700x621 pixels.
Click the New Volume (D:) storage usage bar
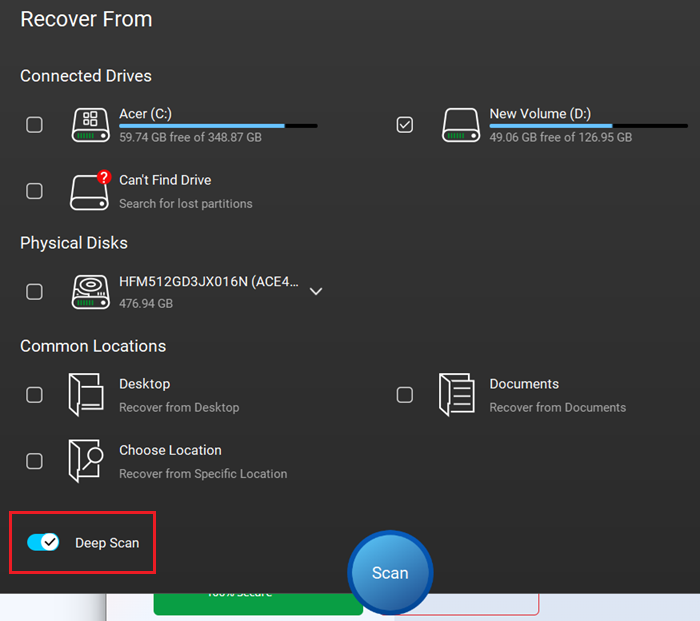click(589, 126)
